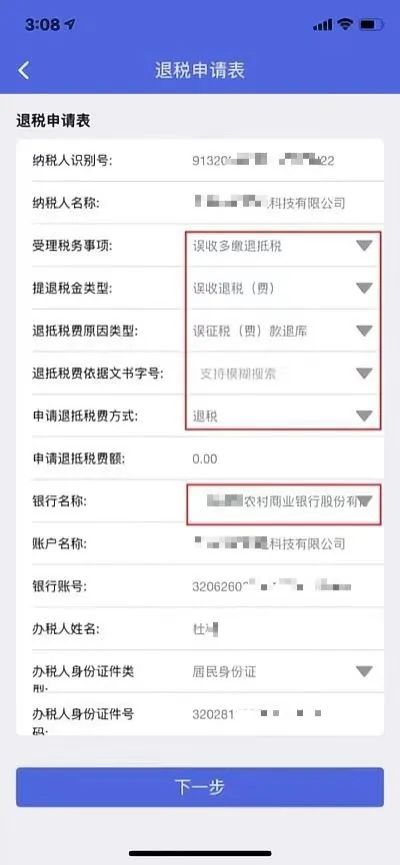Tap the Wi-Fi icon in status bar
The width and height of the screenshot is (400, 865).
[346, 25]
